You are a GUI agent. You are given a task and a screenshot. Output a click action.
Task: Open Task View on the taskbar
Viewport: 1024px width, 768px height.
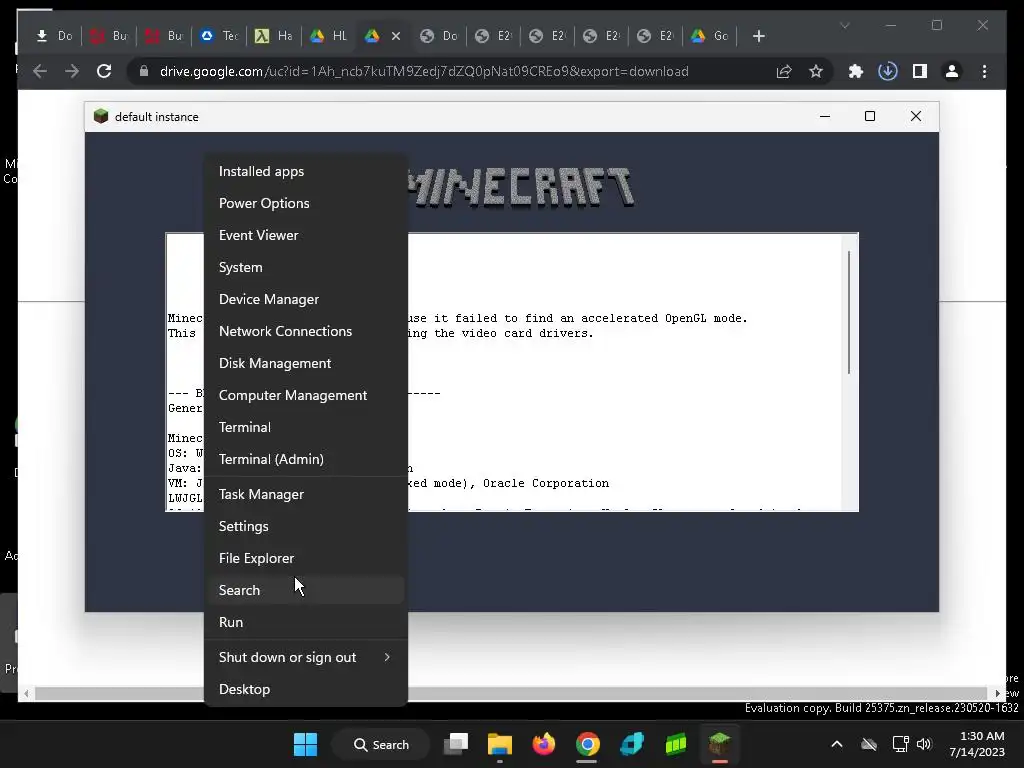click(456, 744)
